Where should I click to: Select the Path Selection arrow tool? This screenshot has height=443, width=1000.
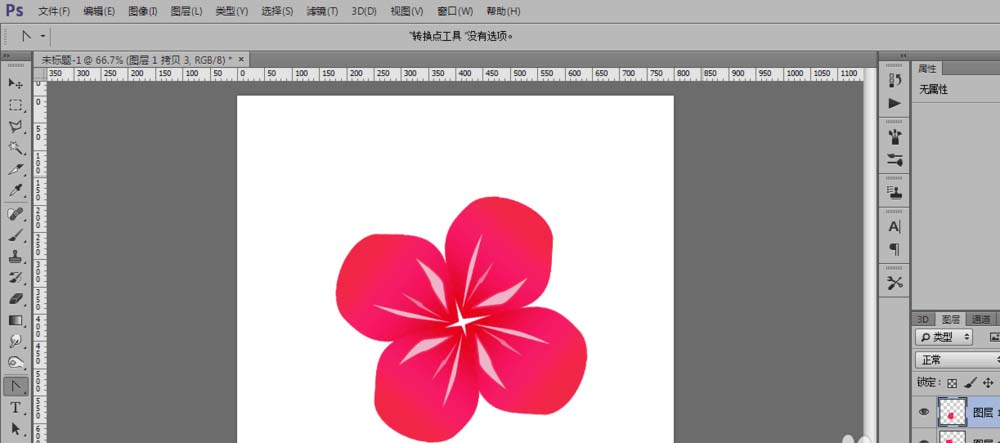[x=15, y=429]
